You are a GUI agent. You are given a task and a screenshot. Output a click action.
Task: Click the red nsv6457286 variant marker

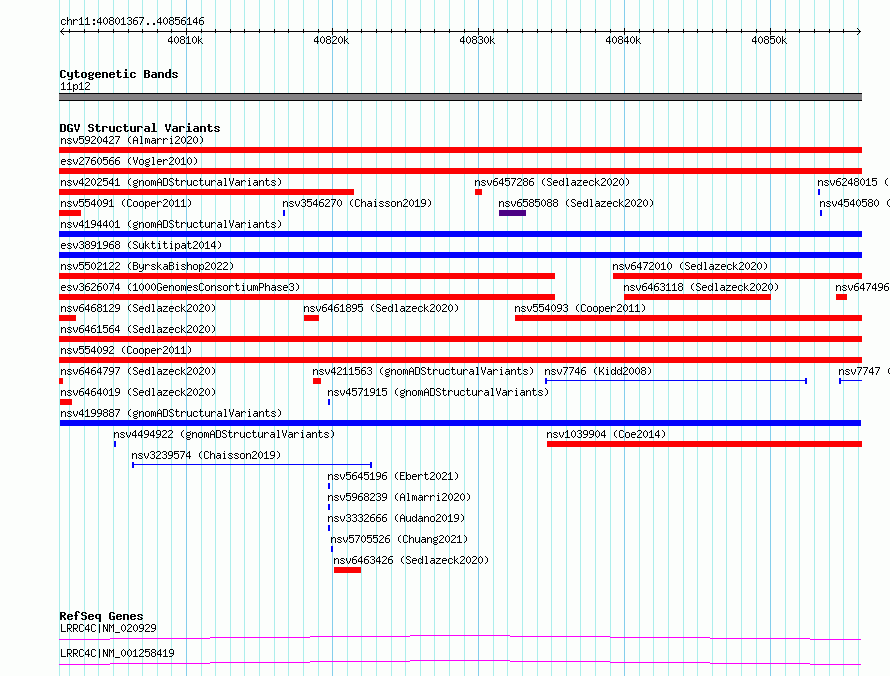[x=478, y=192]
